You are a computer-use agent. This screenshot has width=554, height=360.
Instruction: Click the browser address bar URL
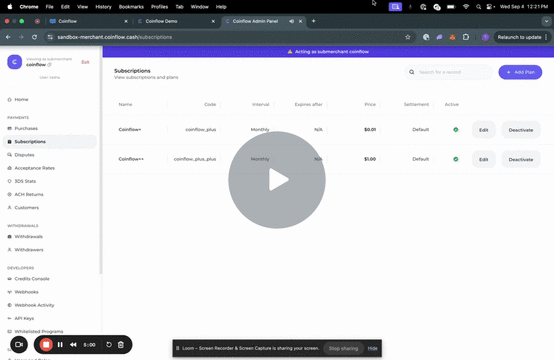114,37
